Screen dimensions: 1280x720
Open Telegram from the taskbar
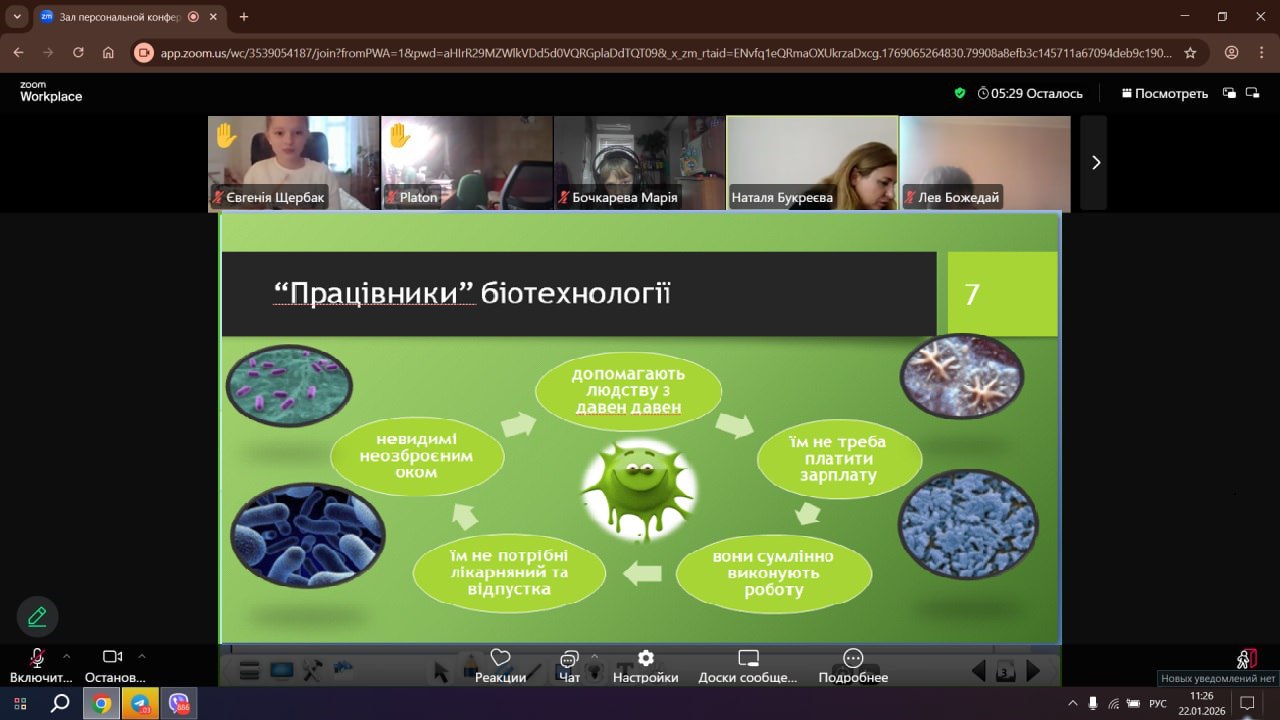[x=140, y=704]
